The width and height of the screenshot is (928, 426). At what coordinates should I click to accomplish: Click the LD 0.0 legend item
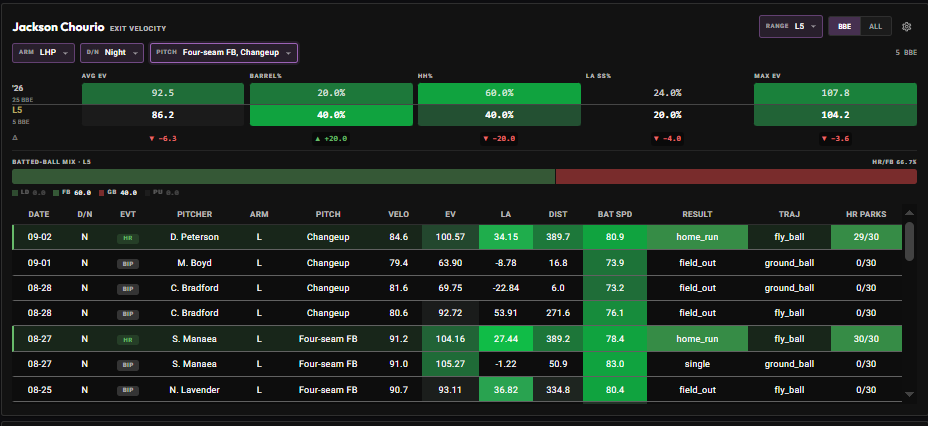tap(29, 193)
